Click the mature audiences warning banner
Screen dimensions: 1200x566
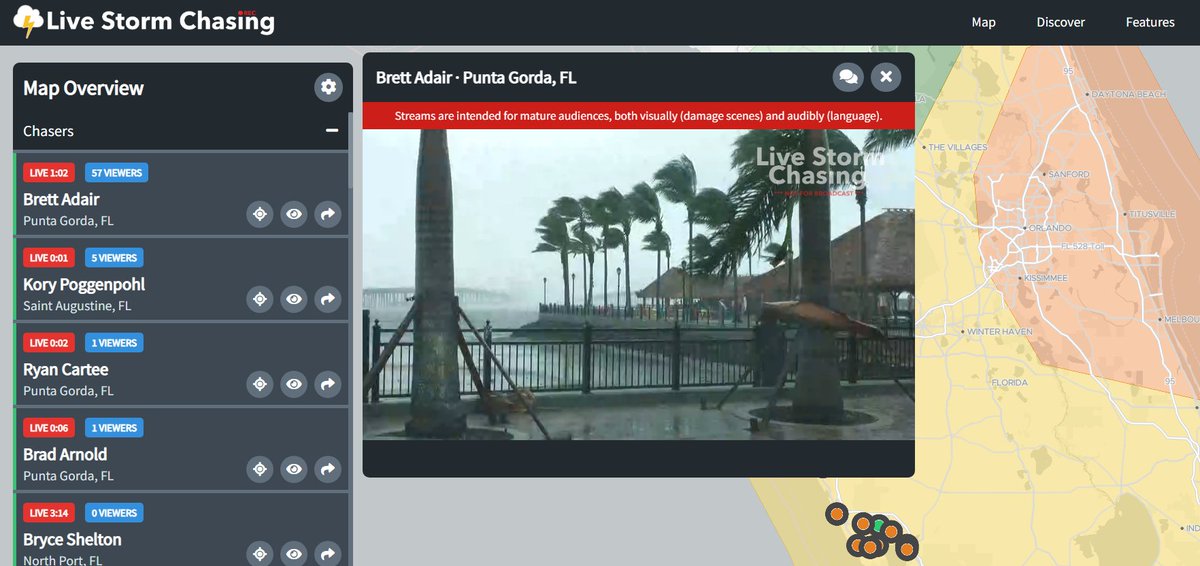[x=638, y=116]
